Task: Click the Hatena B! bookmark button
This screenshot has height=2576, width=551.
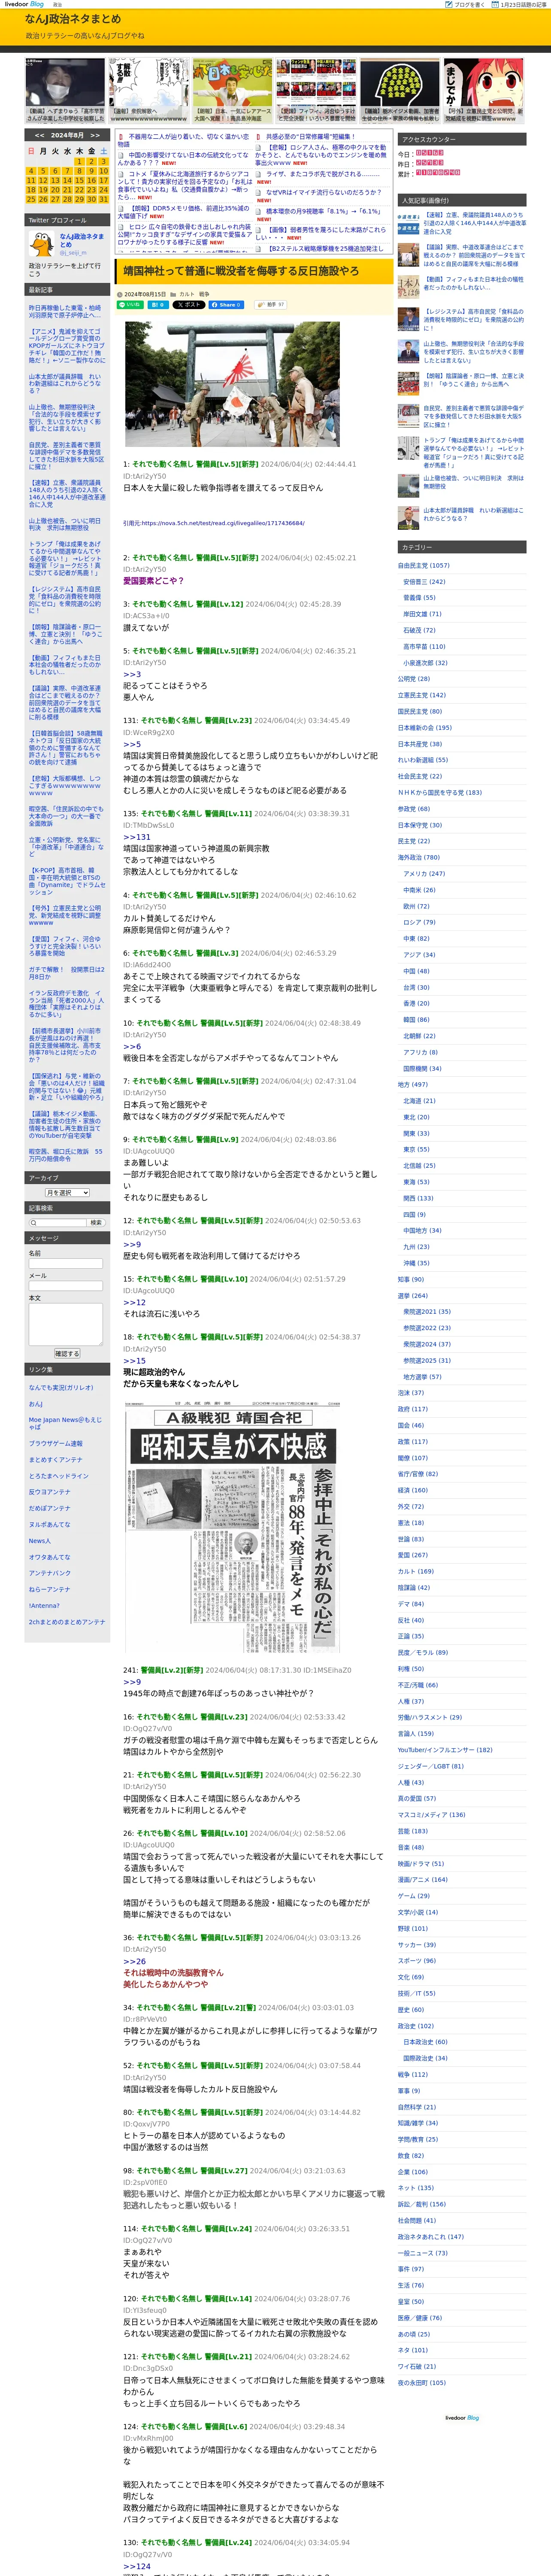Action: 158,304
